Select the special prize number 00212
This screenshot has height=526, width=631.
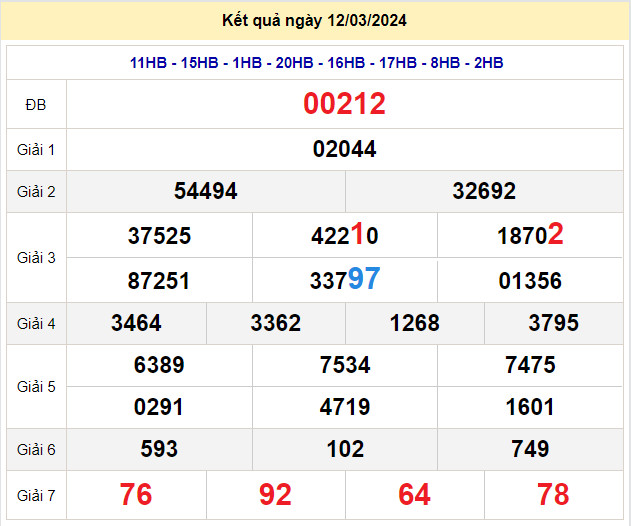[344, 104]
